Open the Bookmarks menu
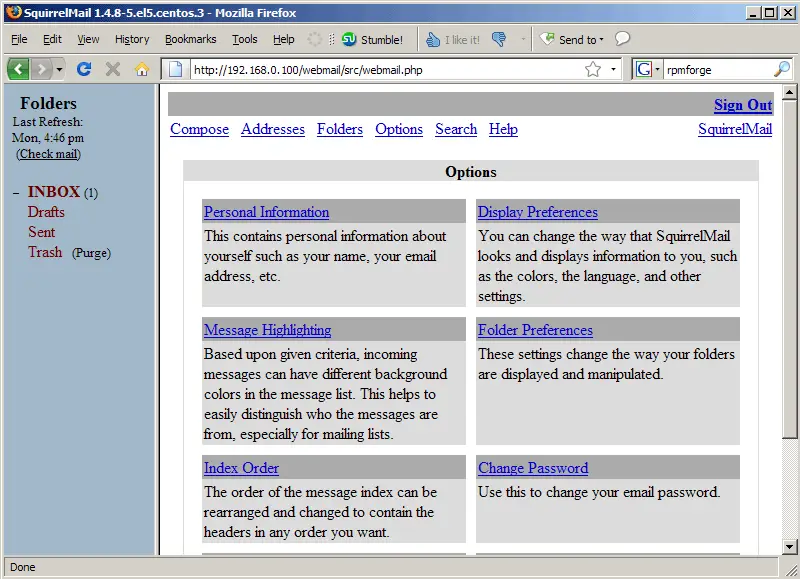The height and width of the screenshot is (579, 800). click(x=190, y=39)
